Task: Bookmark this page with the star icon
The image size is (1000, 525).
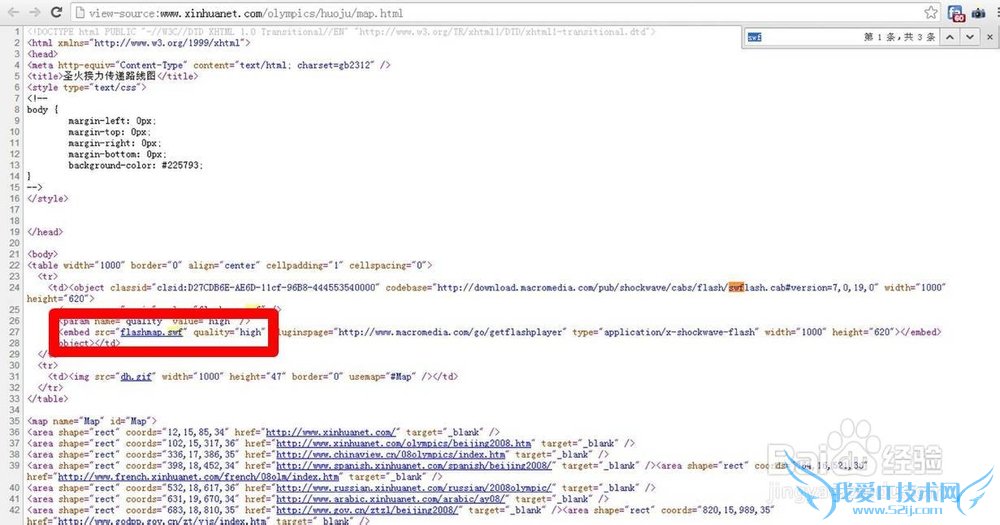Action: pyautogui.click(x=930, y=12)
